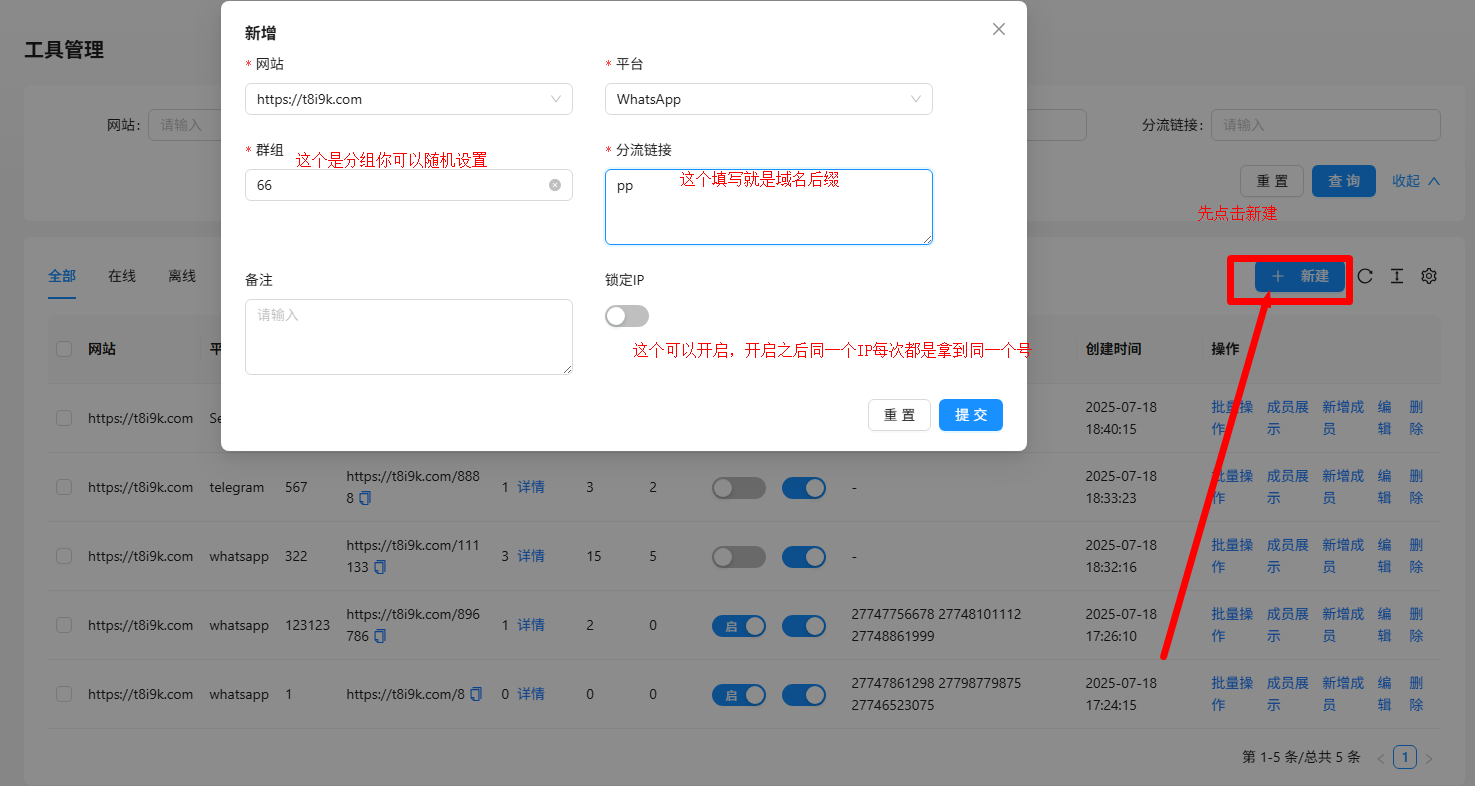Click 批量操作 for row created 18:33:23
Viewport: 1475px width, 786px height.
point(1232,487)
